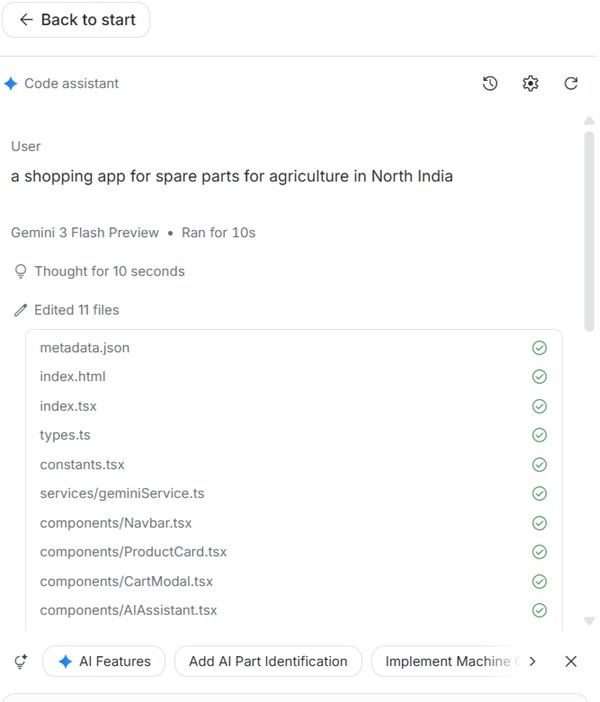600x702 pixels.
Task: Go Back to start
Action: 76,20
